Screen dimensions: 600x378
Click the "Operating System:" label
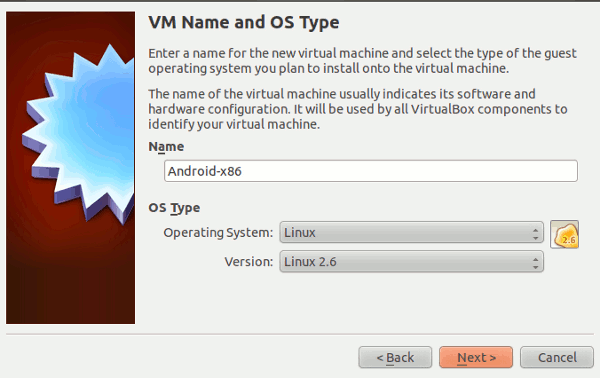point(218,233)
